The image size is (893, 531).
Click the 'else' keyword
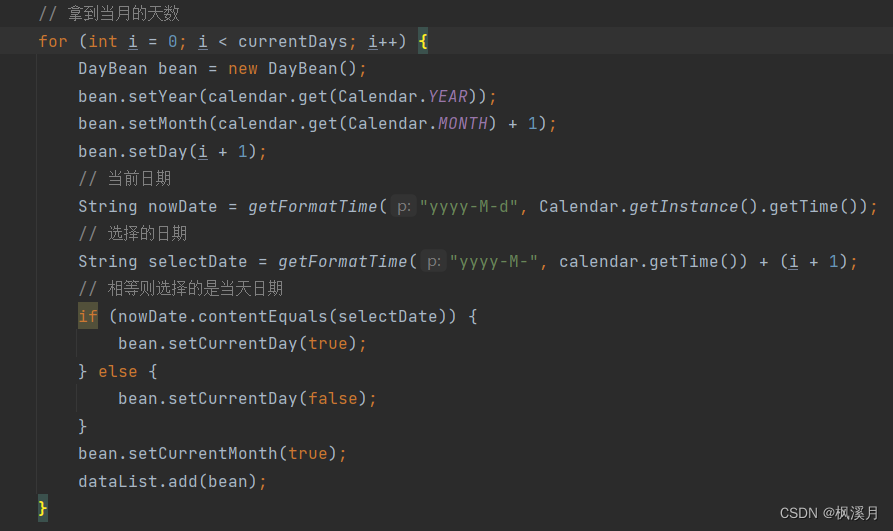click(118, 371)
